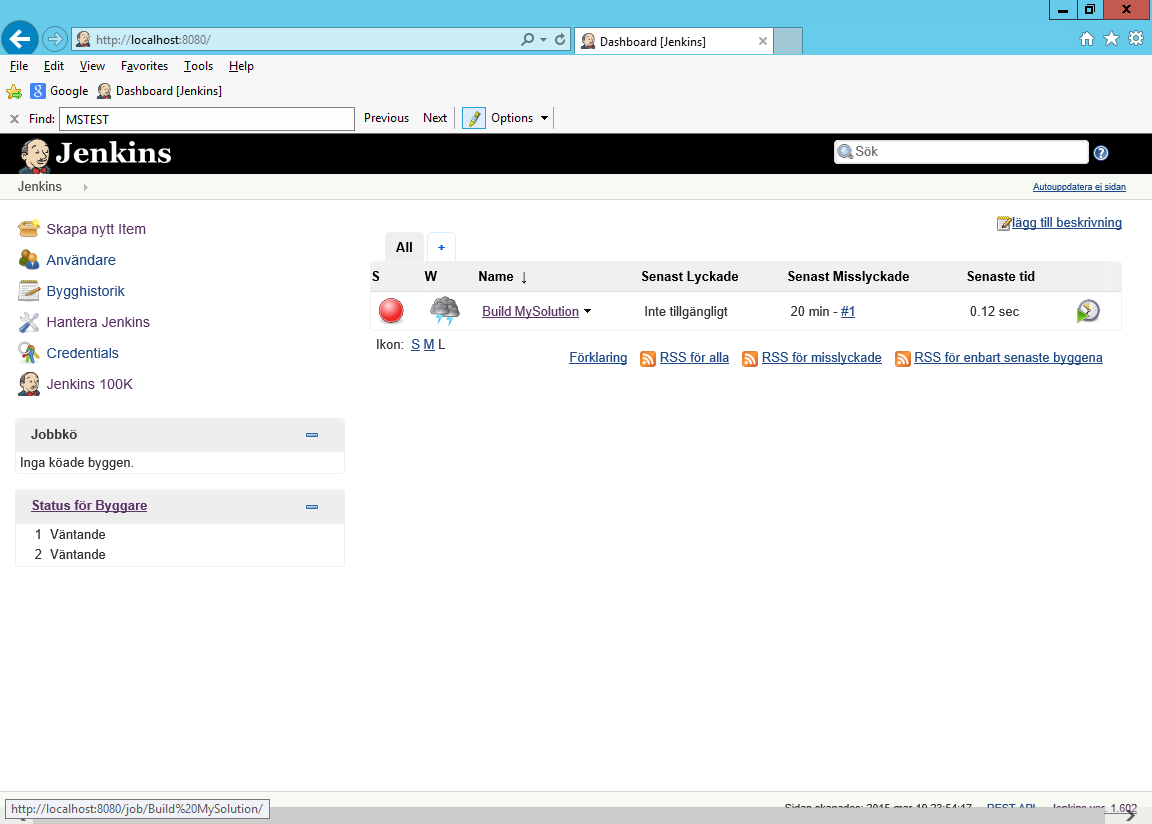Click the Add to Favorites bar star icon
1152x824 pixels.
(x=14, y=91)
